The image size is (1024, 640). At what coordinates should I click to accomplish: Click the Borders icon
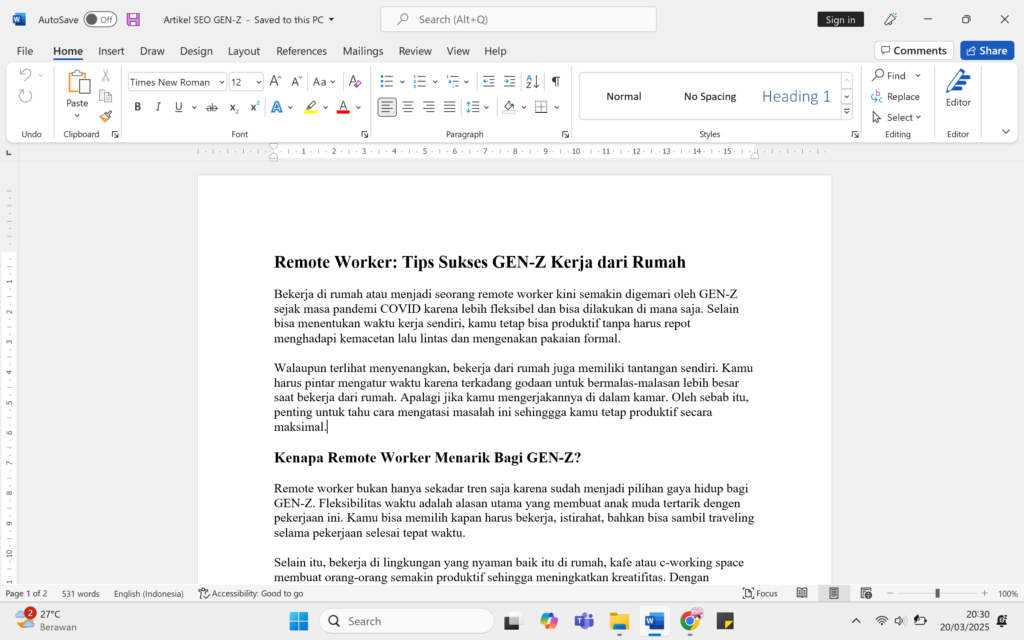(541, 107)
